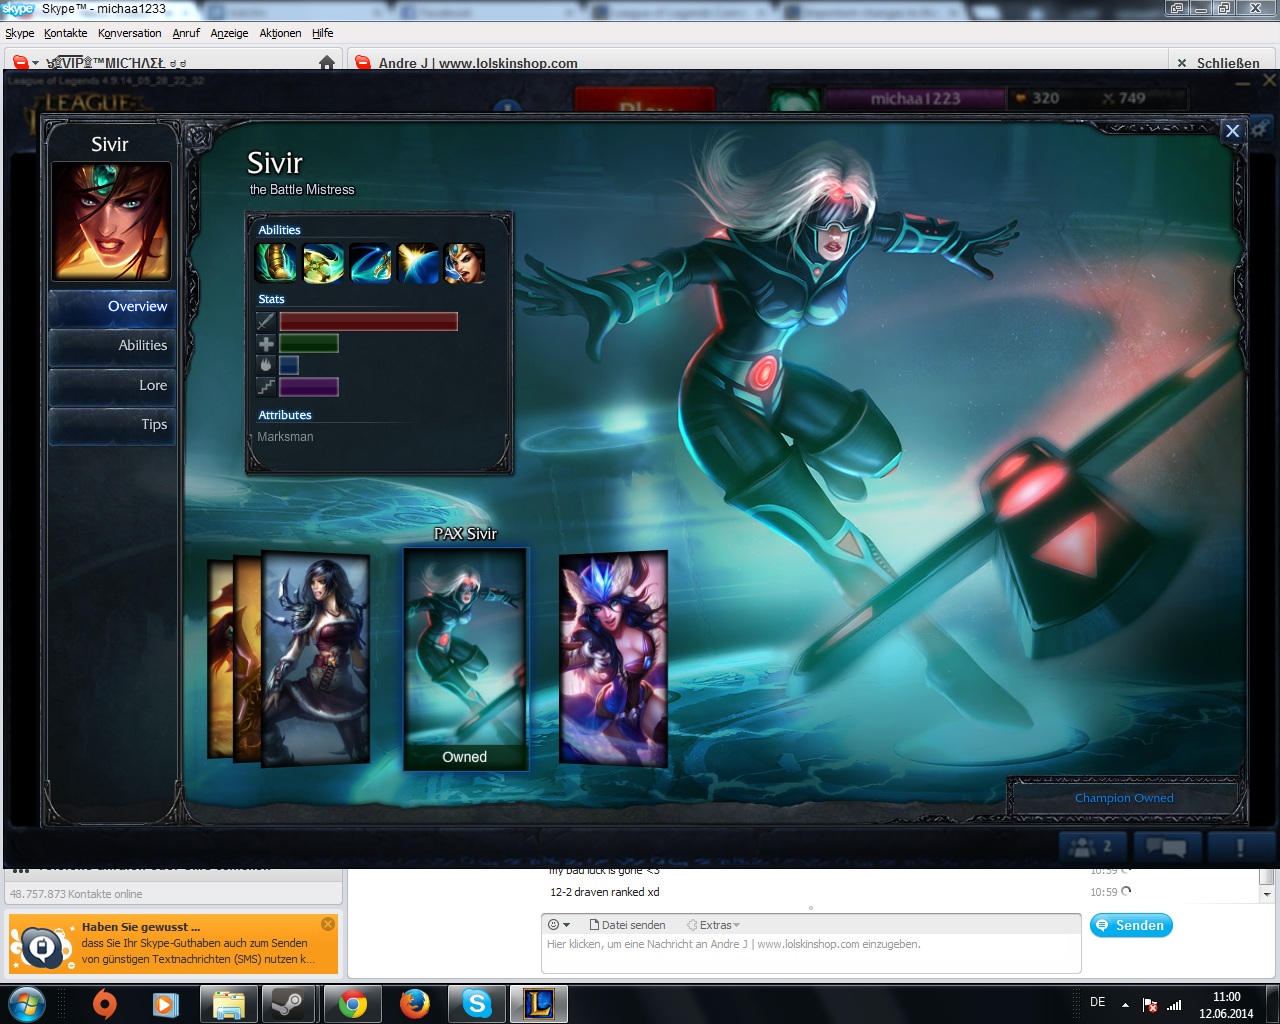Open the Windows Start menu
This screenshot has width=1280, height=1024.
point(27,1003)
